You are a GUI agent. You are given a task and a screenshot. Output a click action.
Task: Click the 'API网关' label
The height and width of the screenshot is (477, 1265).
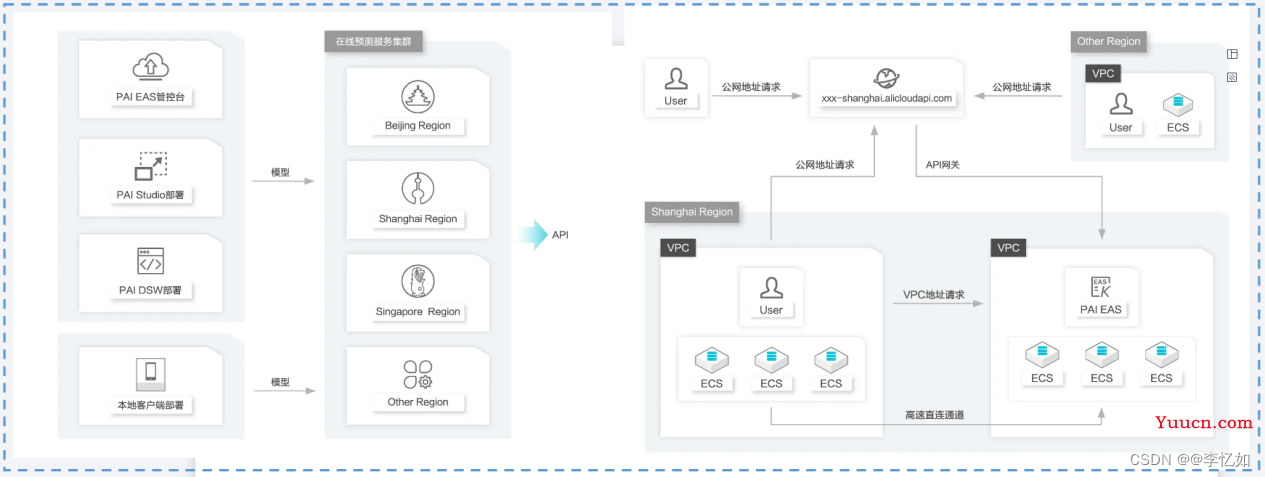(x=943, y=165)
